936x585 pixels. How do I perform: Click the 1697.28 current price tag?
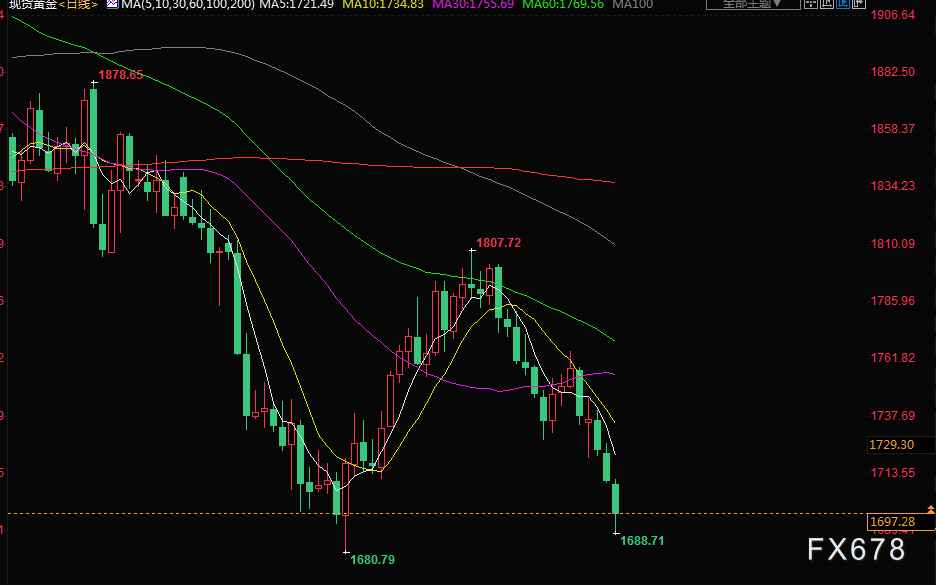pyautogui.click(x=893, y=521)
